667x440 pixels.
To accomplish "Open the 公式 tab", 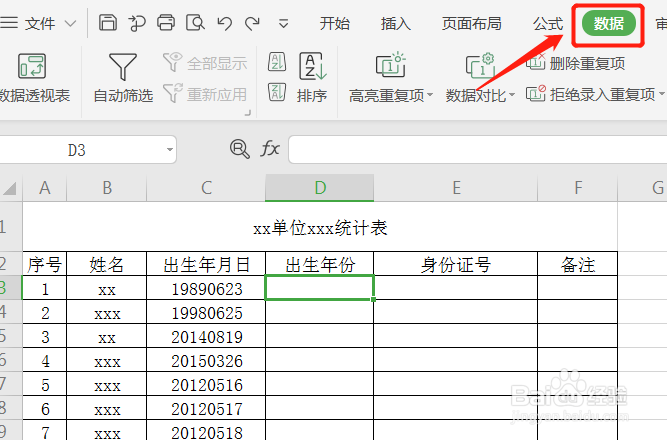I will 548,23.
